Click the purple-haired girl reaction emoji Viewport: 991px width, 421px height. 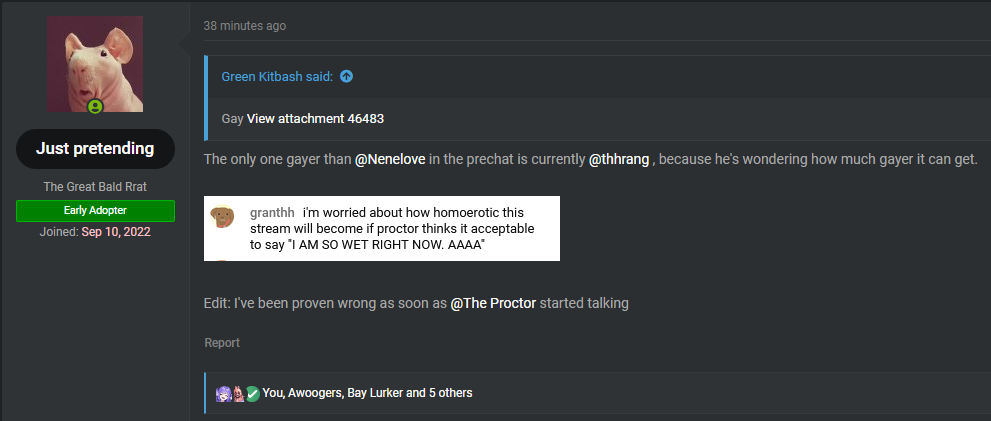click(224, 393)
